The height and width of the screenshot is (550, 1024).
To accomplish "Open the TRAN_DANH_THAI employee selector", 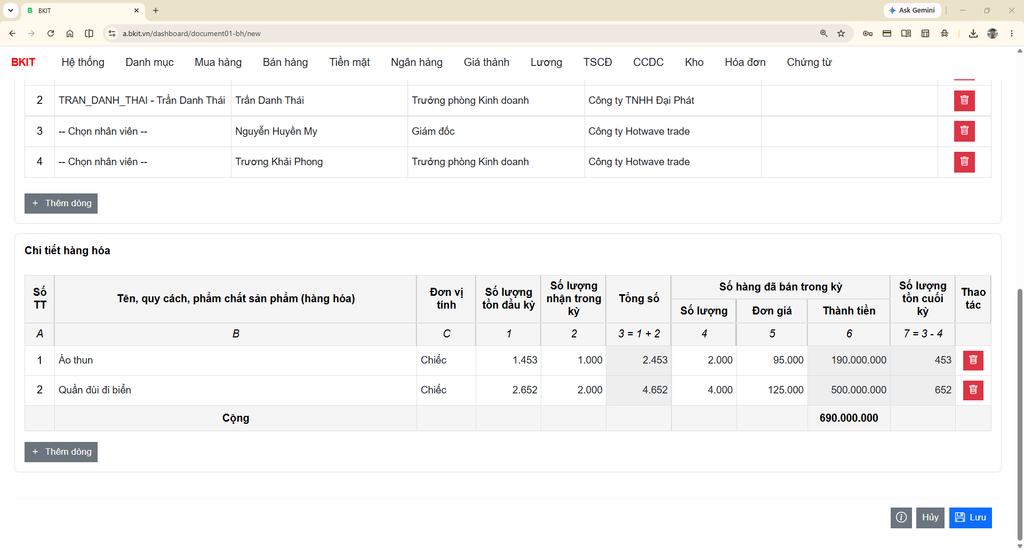I will 143,101.
